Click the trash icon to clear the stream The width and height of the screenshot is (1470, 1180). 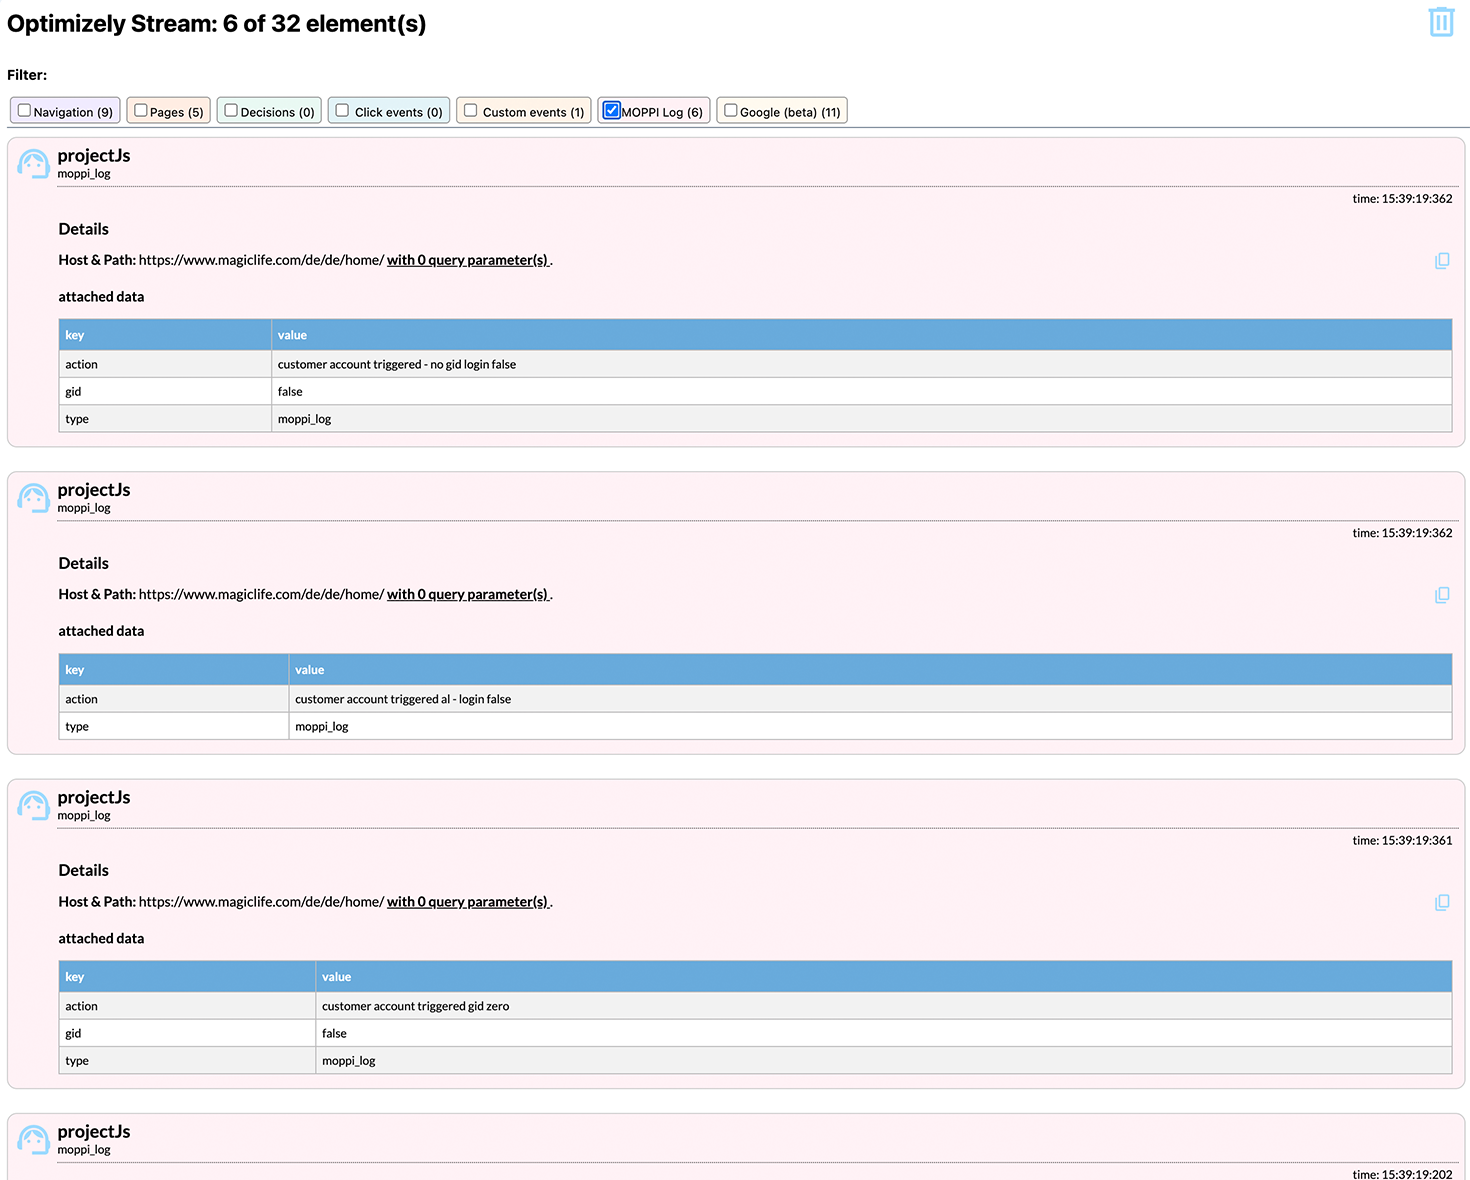1441,22
